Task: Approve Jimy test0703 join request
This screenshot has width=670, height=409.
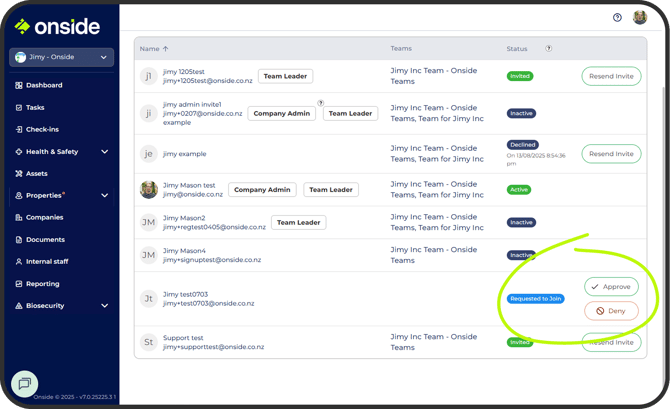Action: 611,287
